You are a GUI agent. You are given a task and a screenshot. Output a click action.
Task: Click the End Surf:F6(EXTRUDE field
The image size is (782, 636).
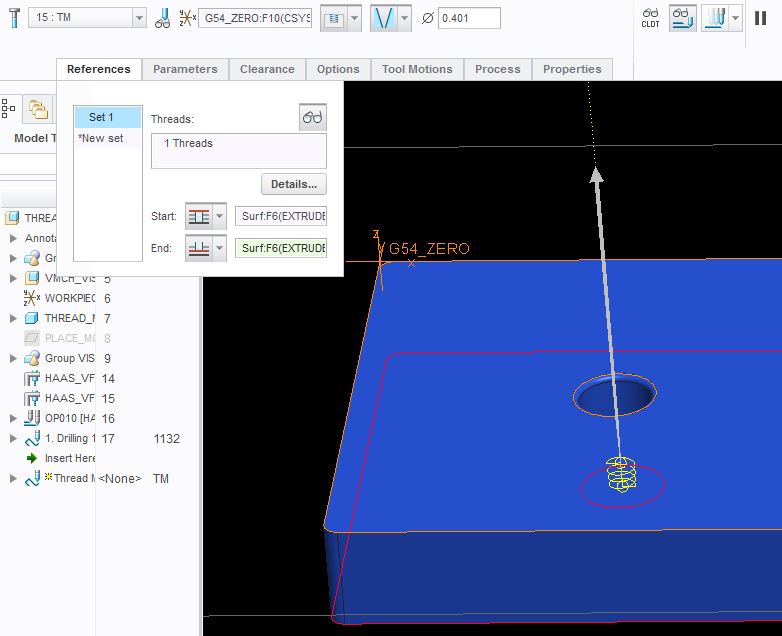click(x=281, y=248)
